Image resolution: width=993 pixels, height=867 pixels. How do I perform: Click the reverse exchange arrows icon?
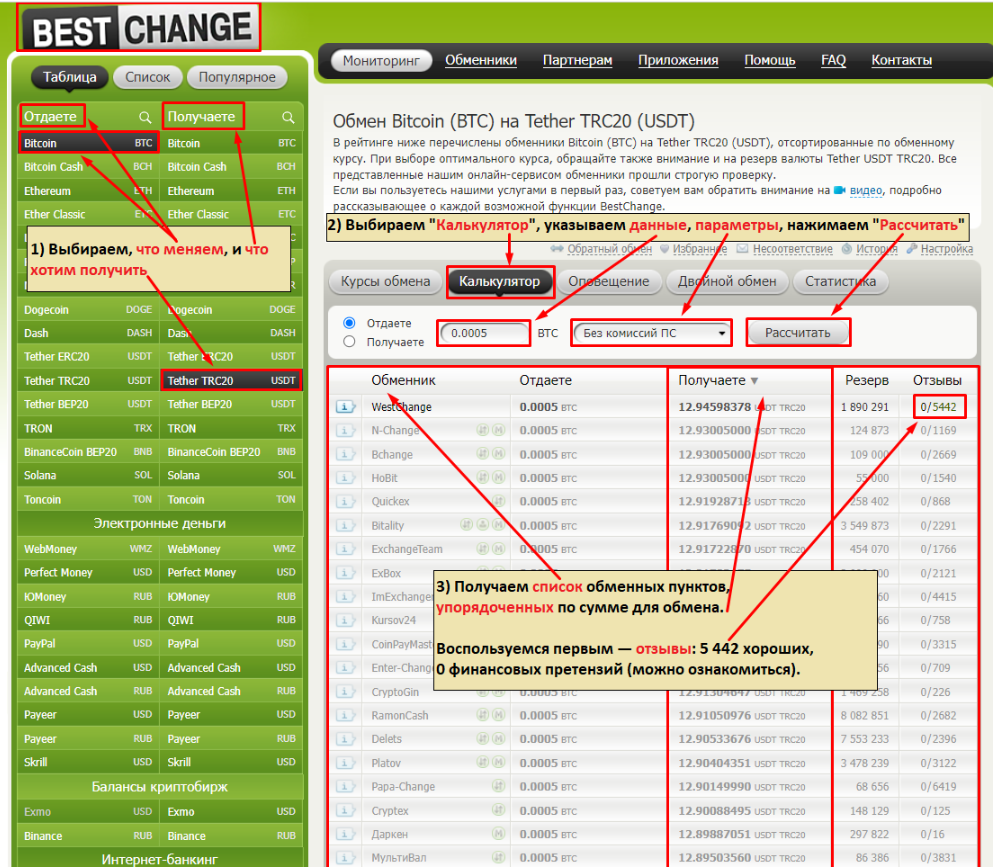click(x=557, y=249)
